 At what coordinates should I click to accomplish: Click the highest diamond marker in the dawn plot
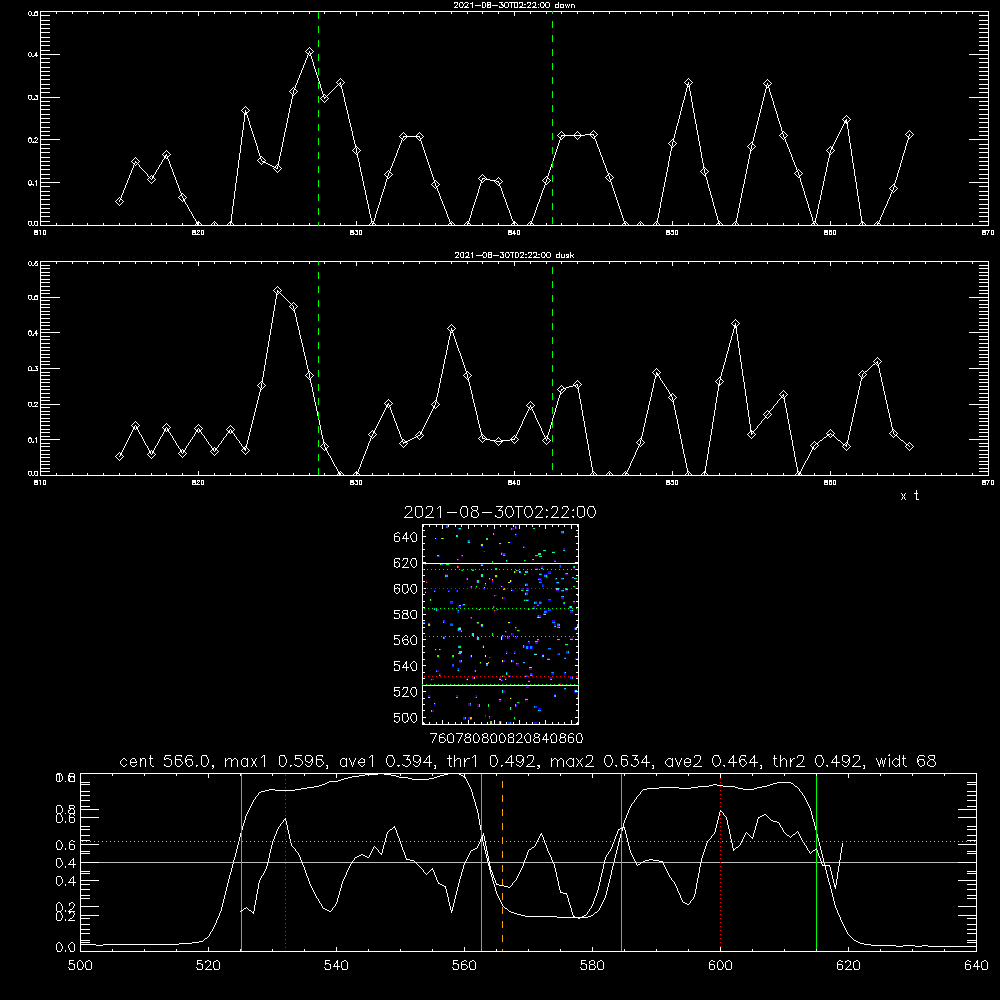[x=309, y=52]
